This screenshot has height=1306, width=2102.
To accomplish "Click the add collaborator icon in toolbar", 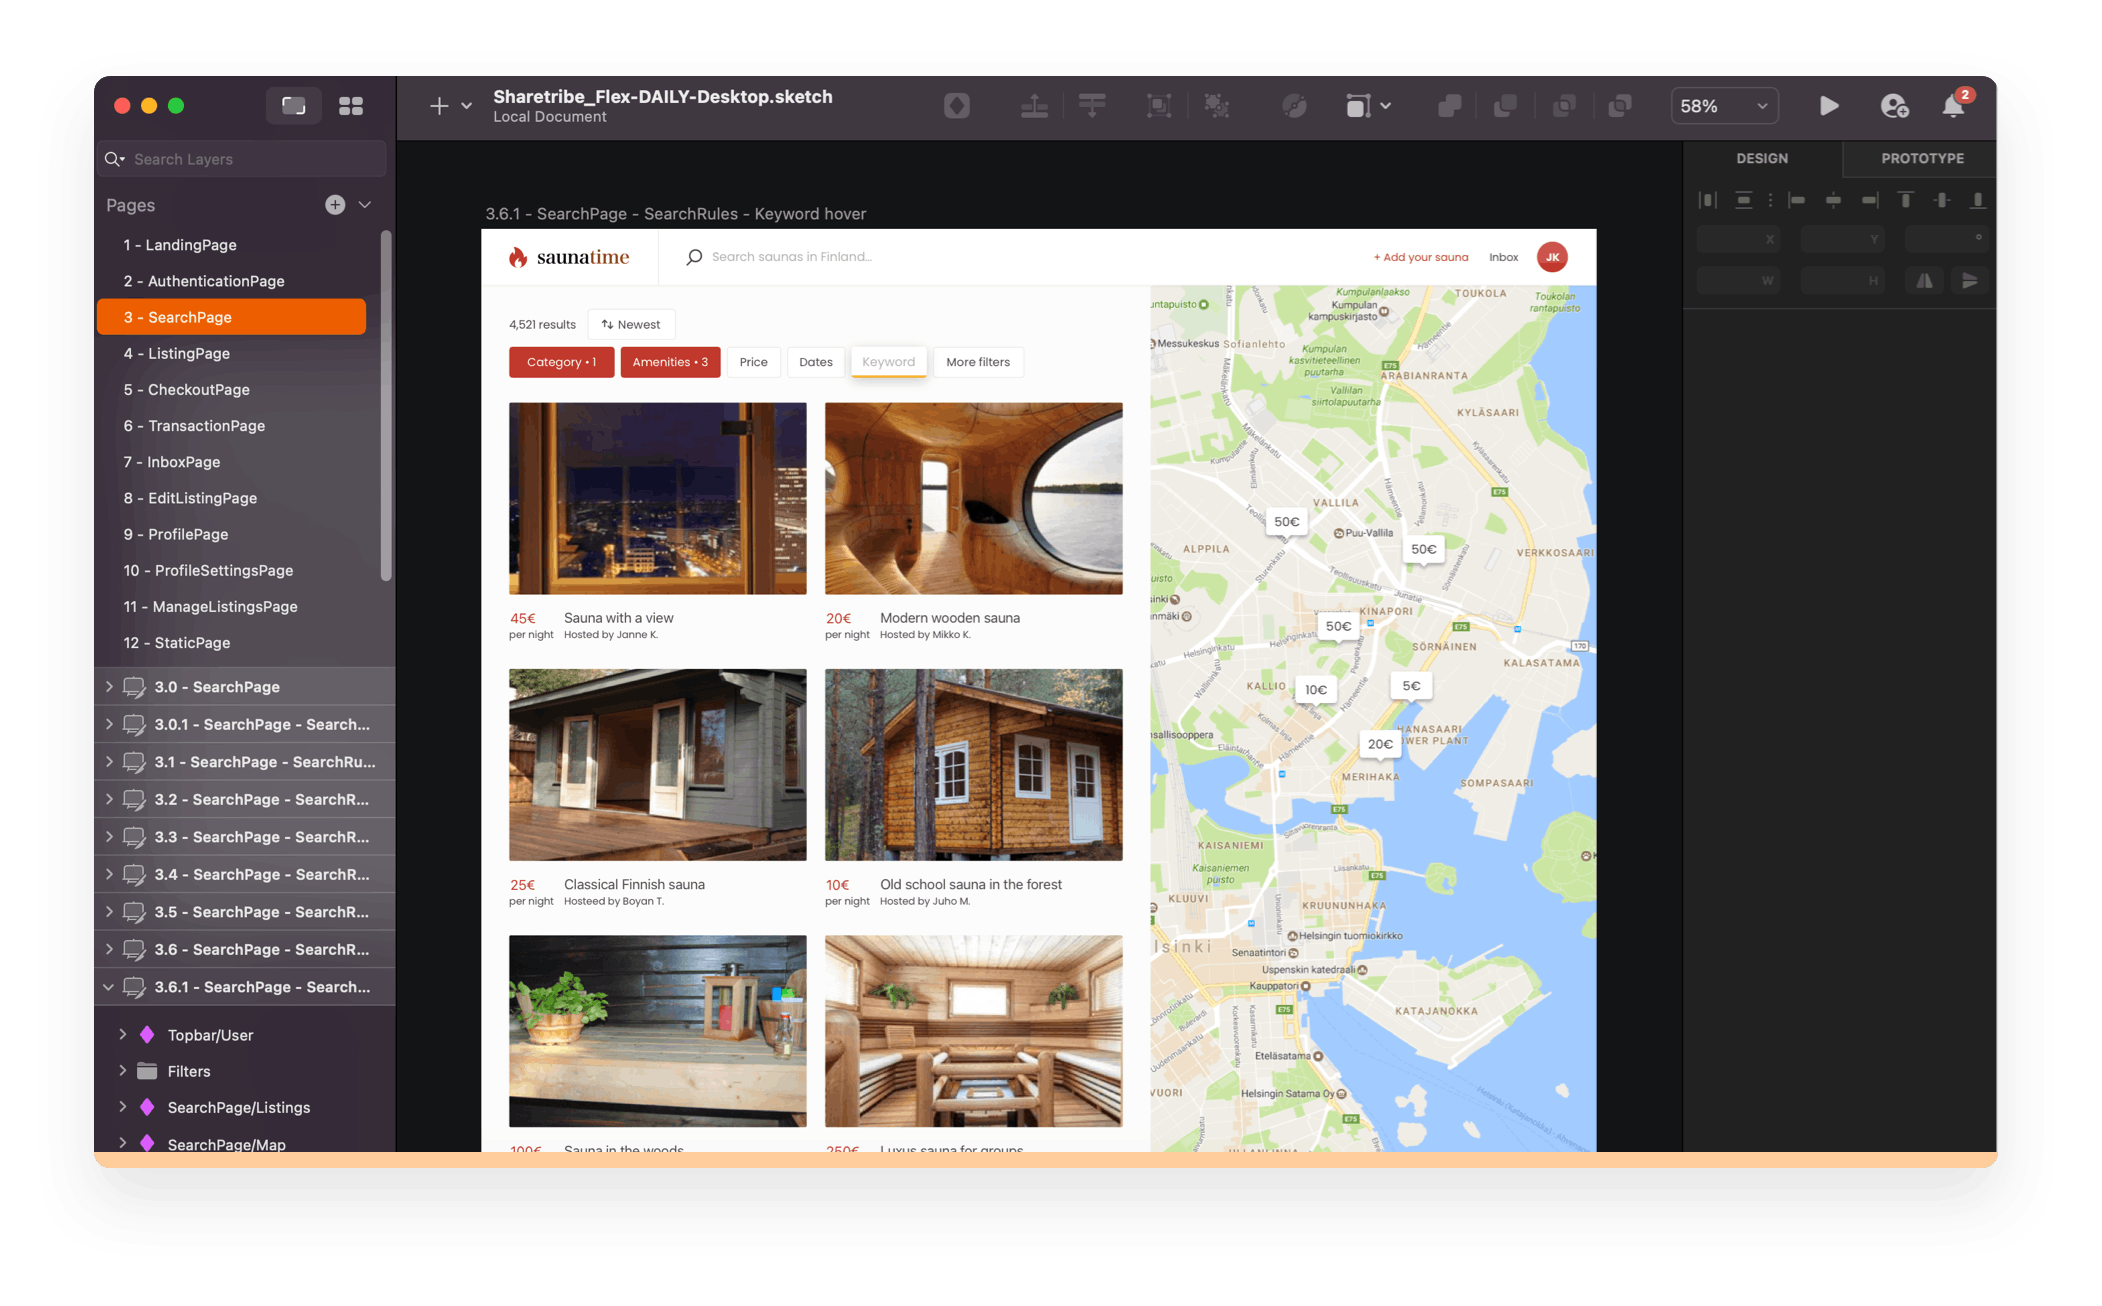I will coord(1895,105).
